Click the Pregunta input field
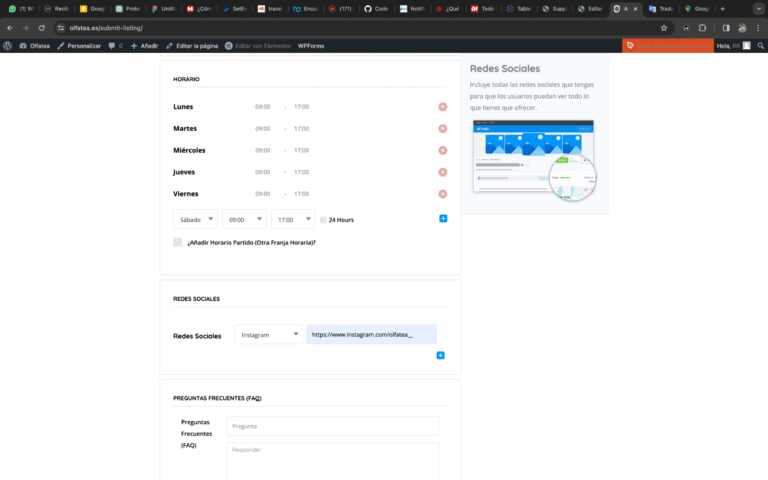 click(333, 426)
